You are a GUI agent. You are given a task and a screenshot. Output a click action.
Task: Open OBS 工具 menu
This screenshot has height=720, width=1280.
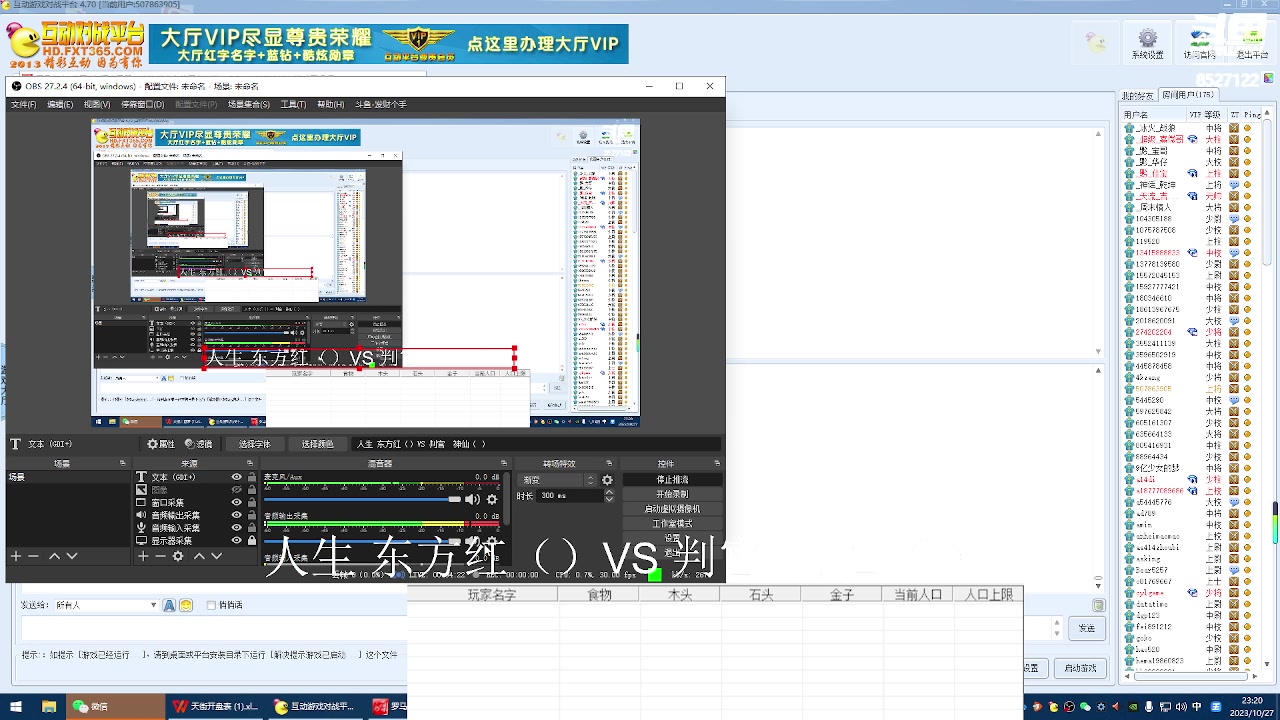(293, 104)
